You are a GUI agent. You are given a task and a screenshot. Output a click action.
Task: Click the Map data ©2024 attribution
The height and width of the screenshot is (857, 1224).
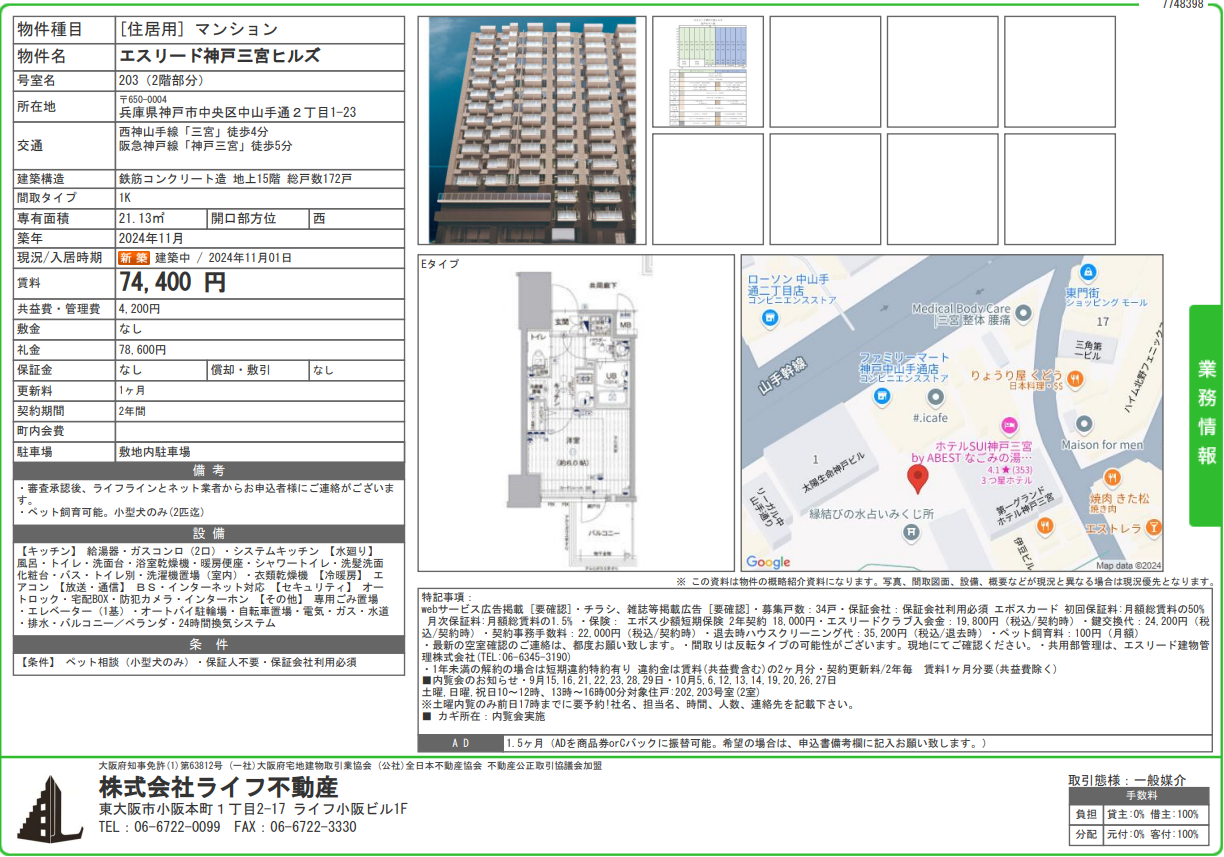pos(1128,565)
